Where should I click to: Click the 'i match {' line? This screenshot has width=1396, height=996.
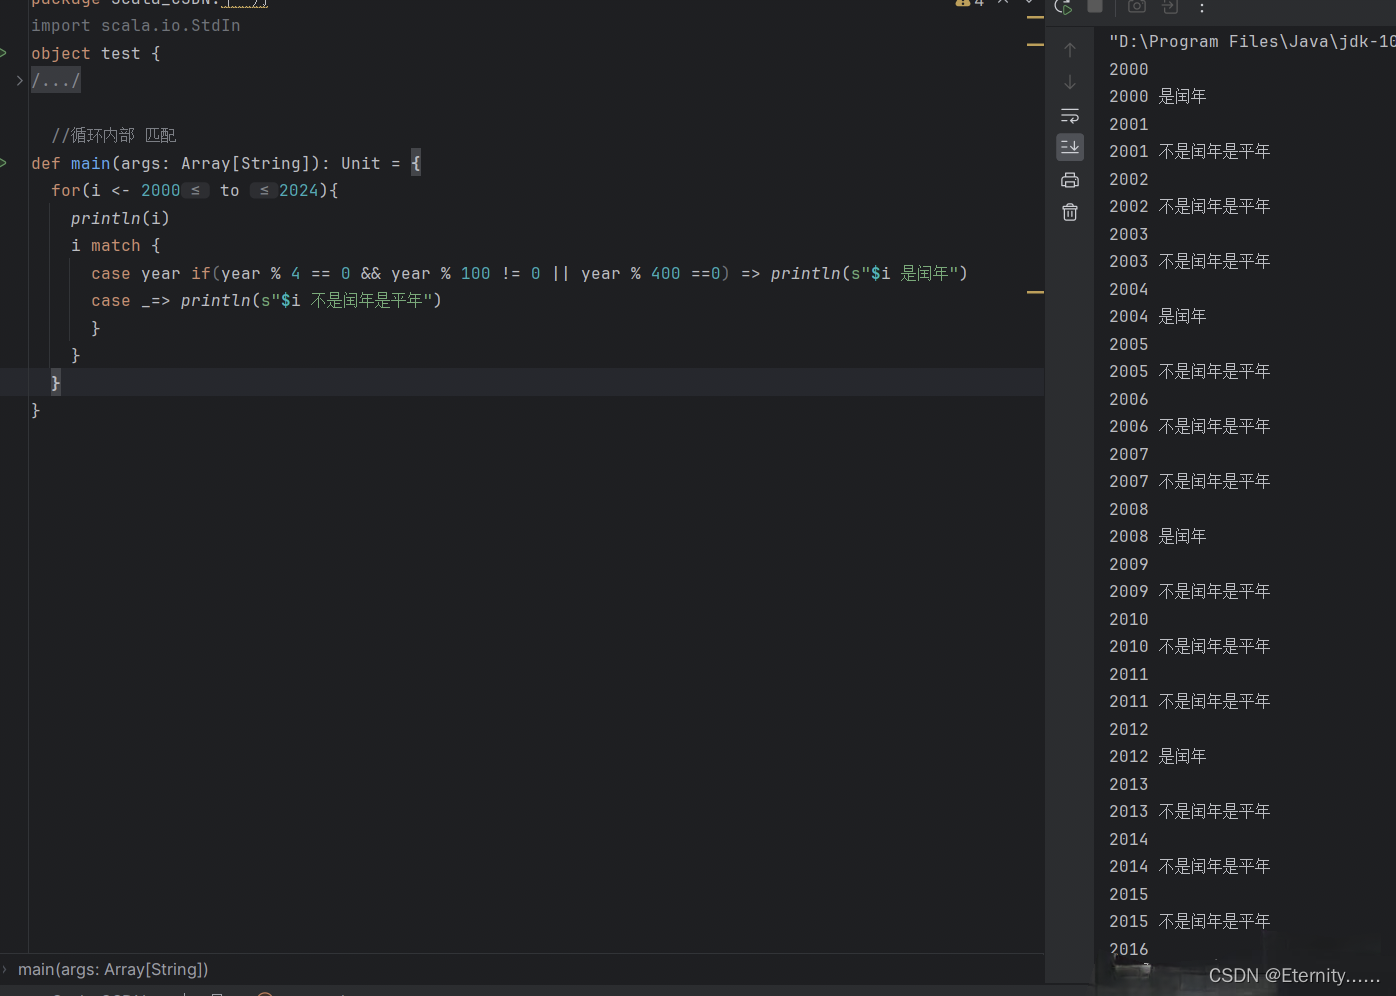(x=116, y=245)
